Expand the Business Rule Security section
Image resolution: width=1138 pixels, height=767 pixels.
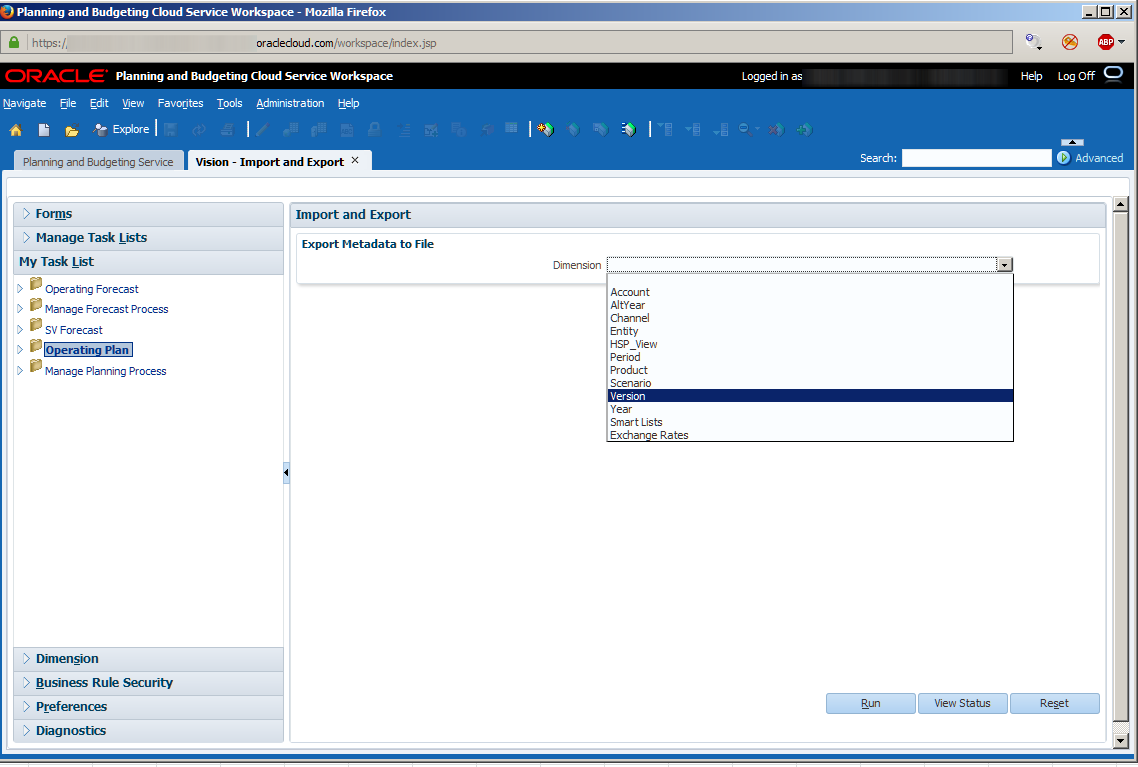(26, 682)
